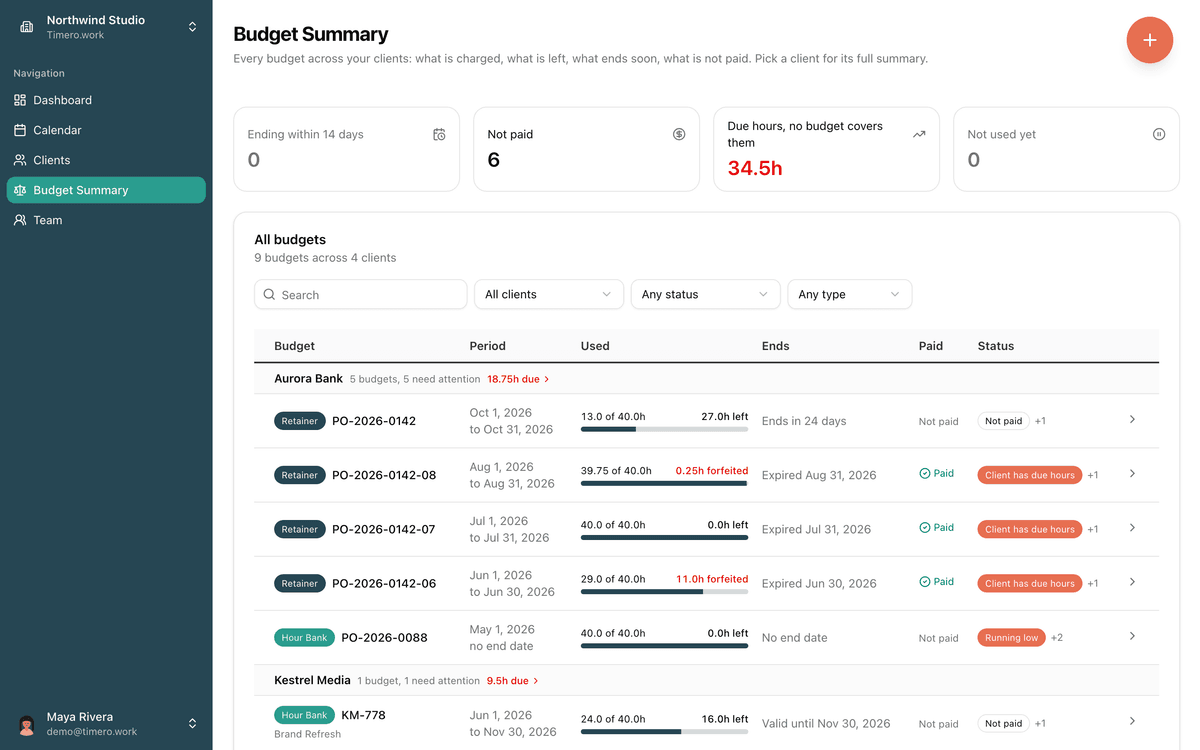Image resolution: width=1200 pixels, height=750 pixels.
Task: Open the Aurora Bank client group
Action: pyautogui.click(x=309, y=379)
